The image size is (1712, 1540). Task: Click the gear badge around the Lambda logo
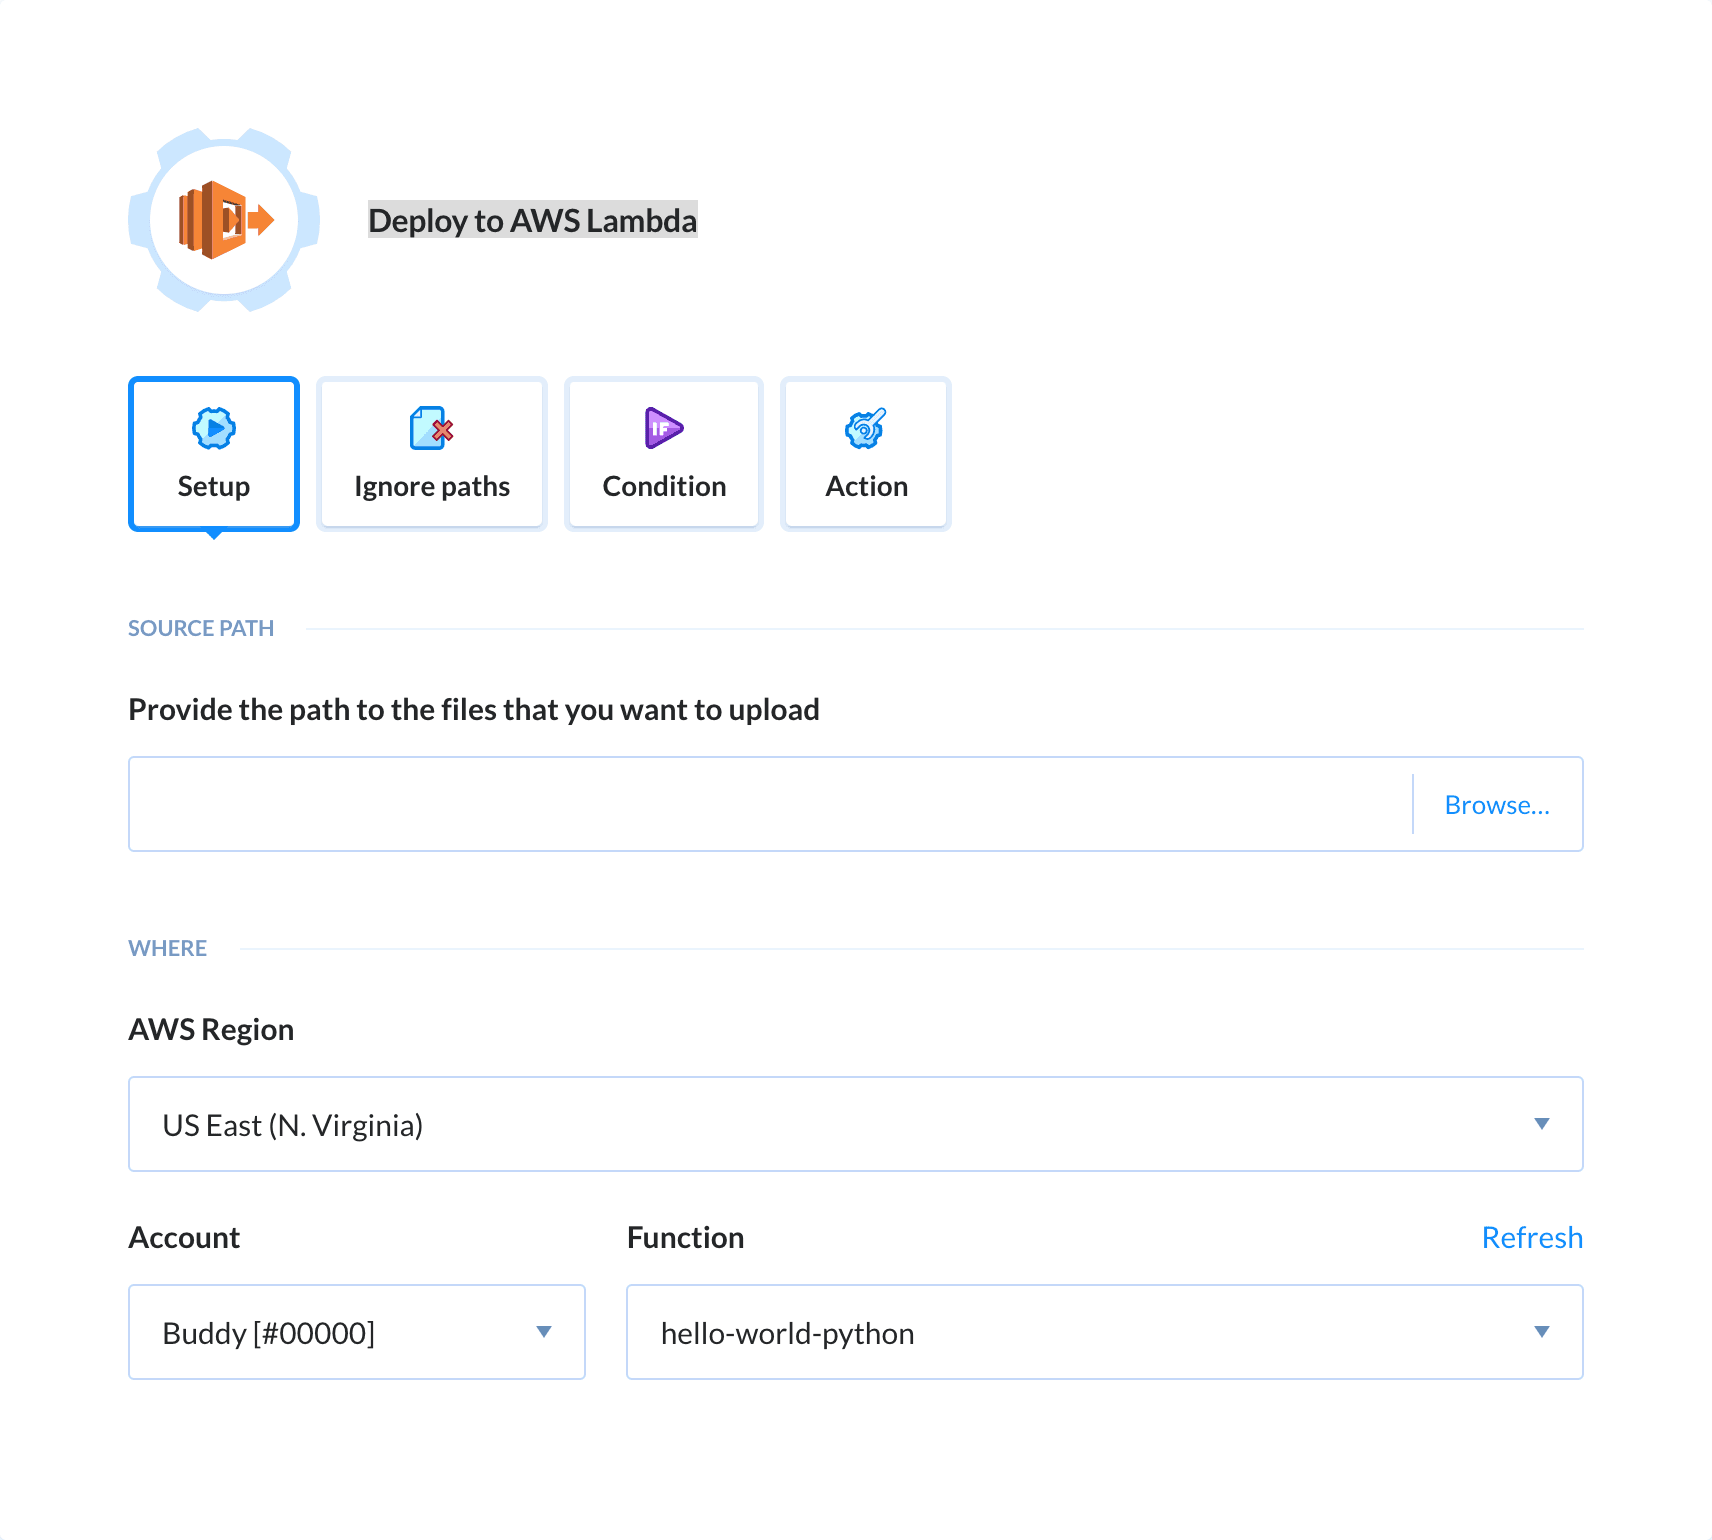(x=222, y=140)
